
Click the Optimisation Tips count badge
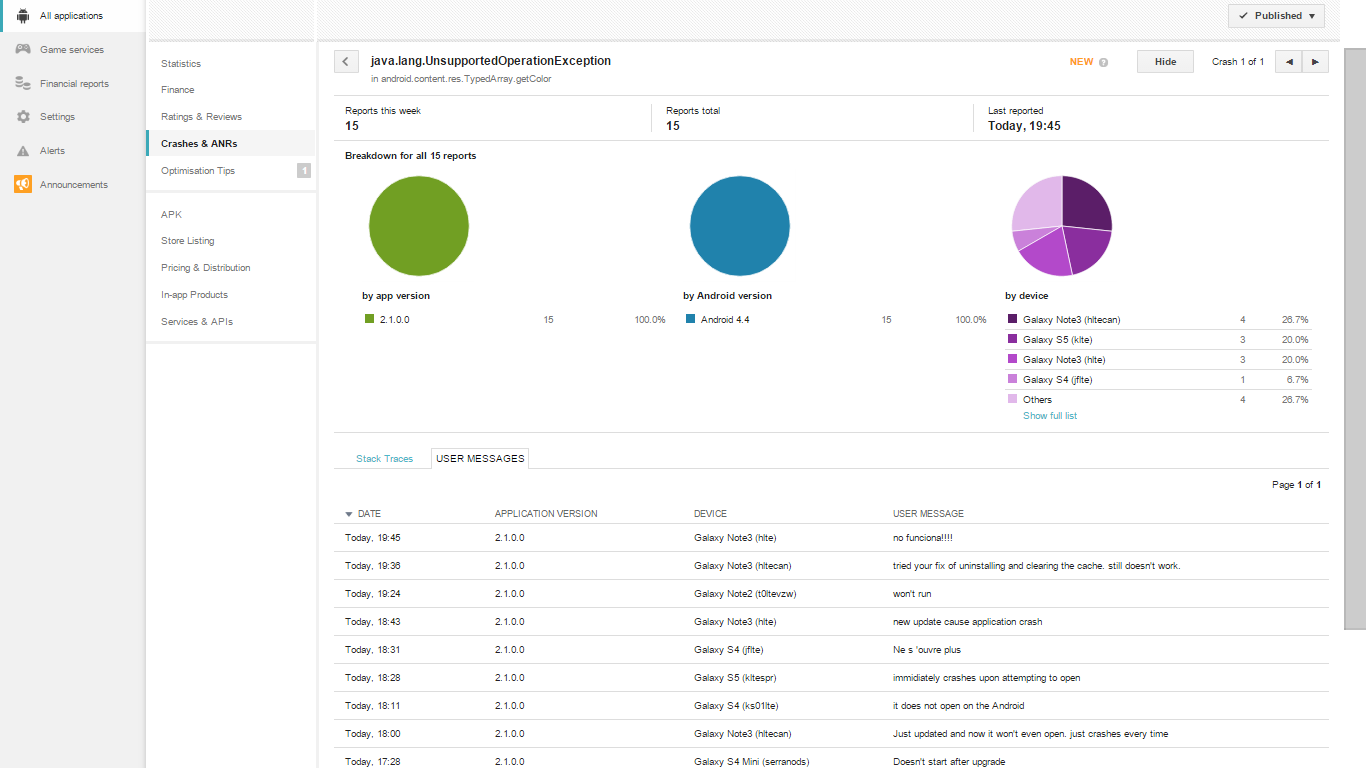pos(303,171)
